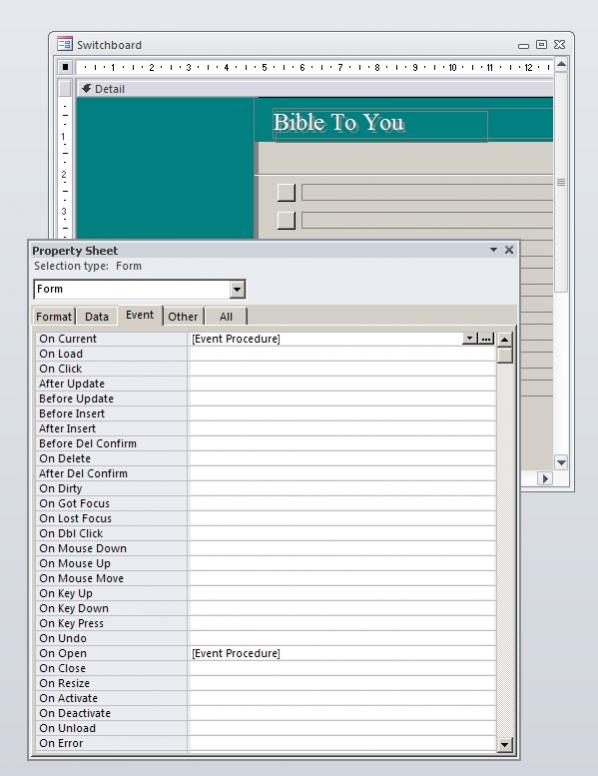The image size is (598, 776).
Task: Show the All properties tab
Action: (226, 316)
